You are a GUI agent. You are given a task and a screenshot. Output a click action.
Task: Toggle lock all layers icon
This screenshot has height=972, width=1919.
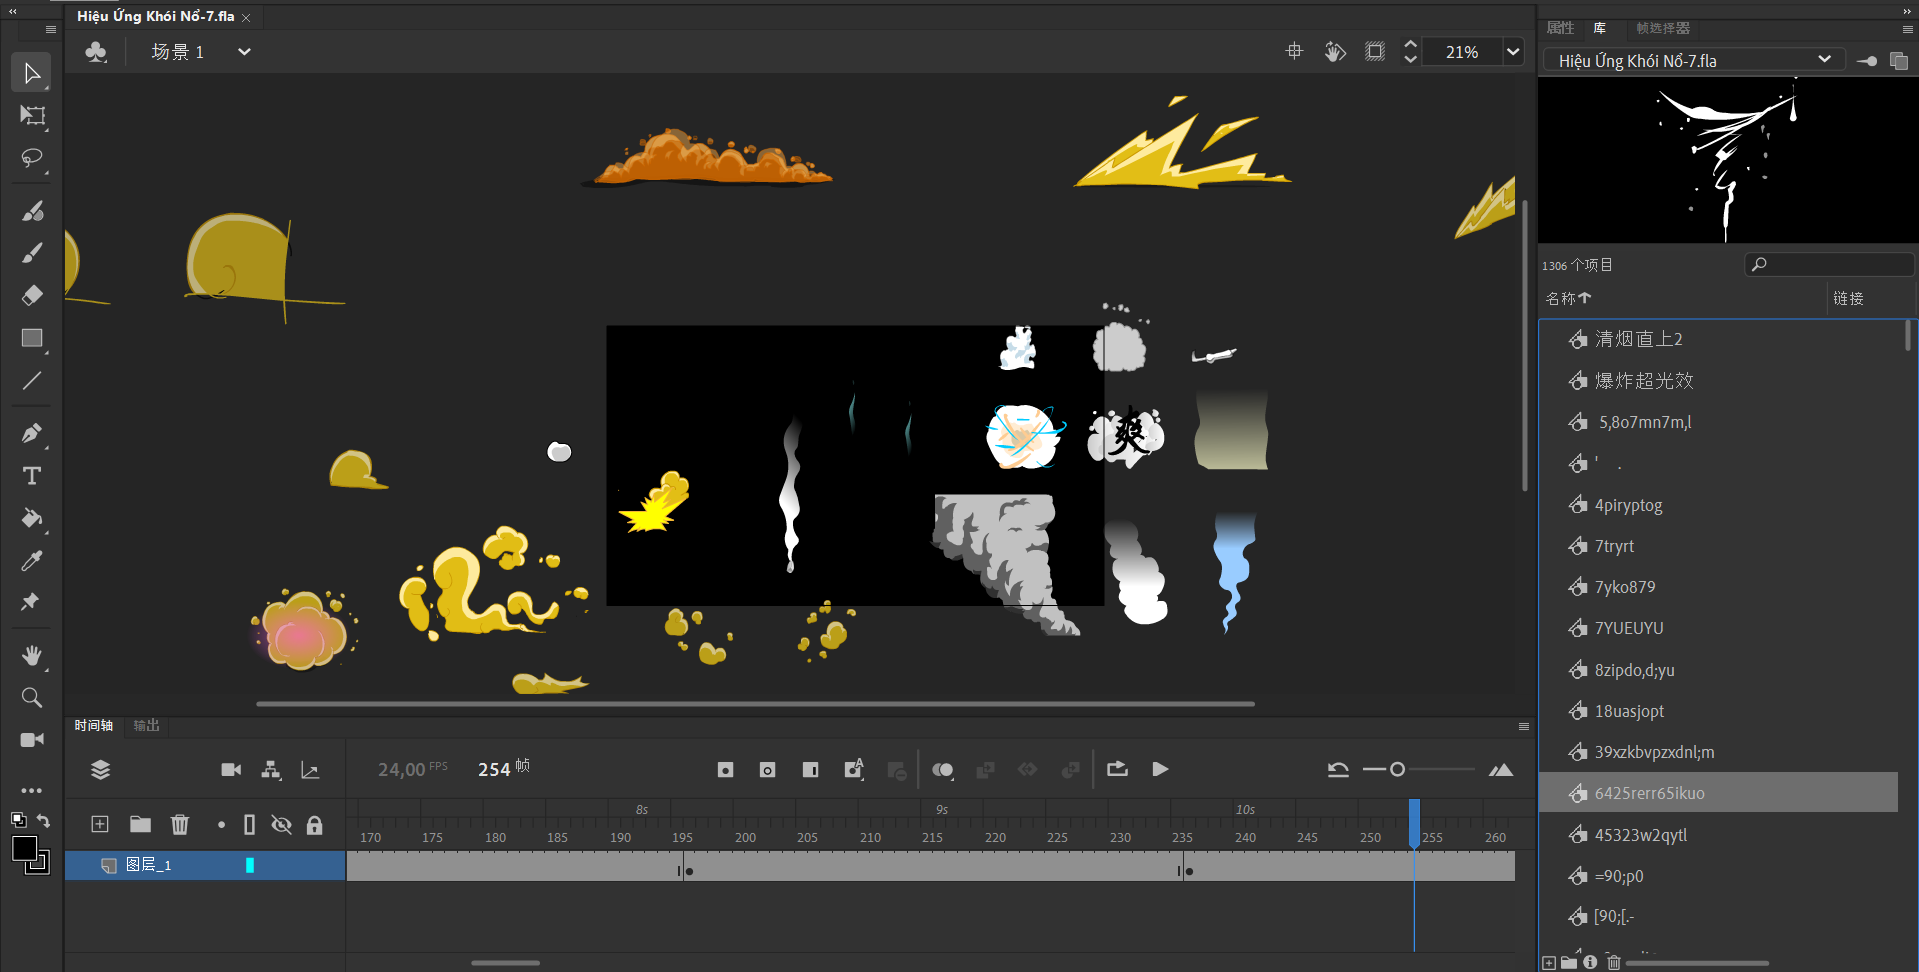pyautogui.click(x=314, y=824)
